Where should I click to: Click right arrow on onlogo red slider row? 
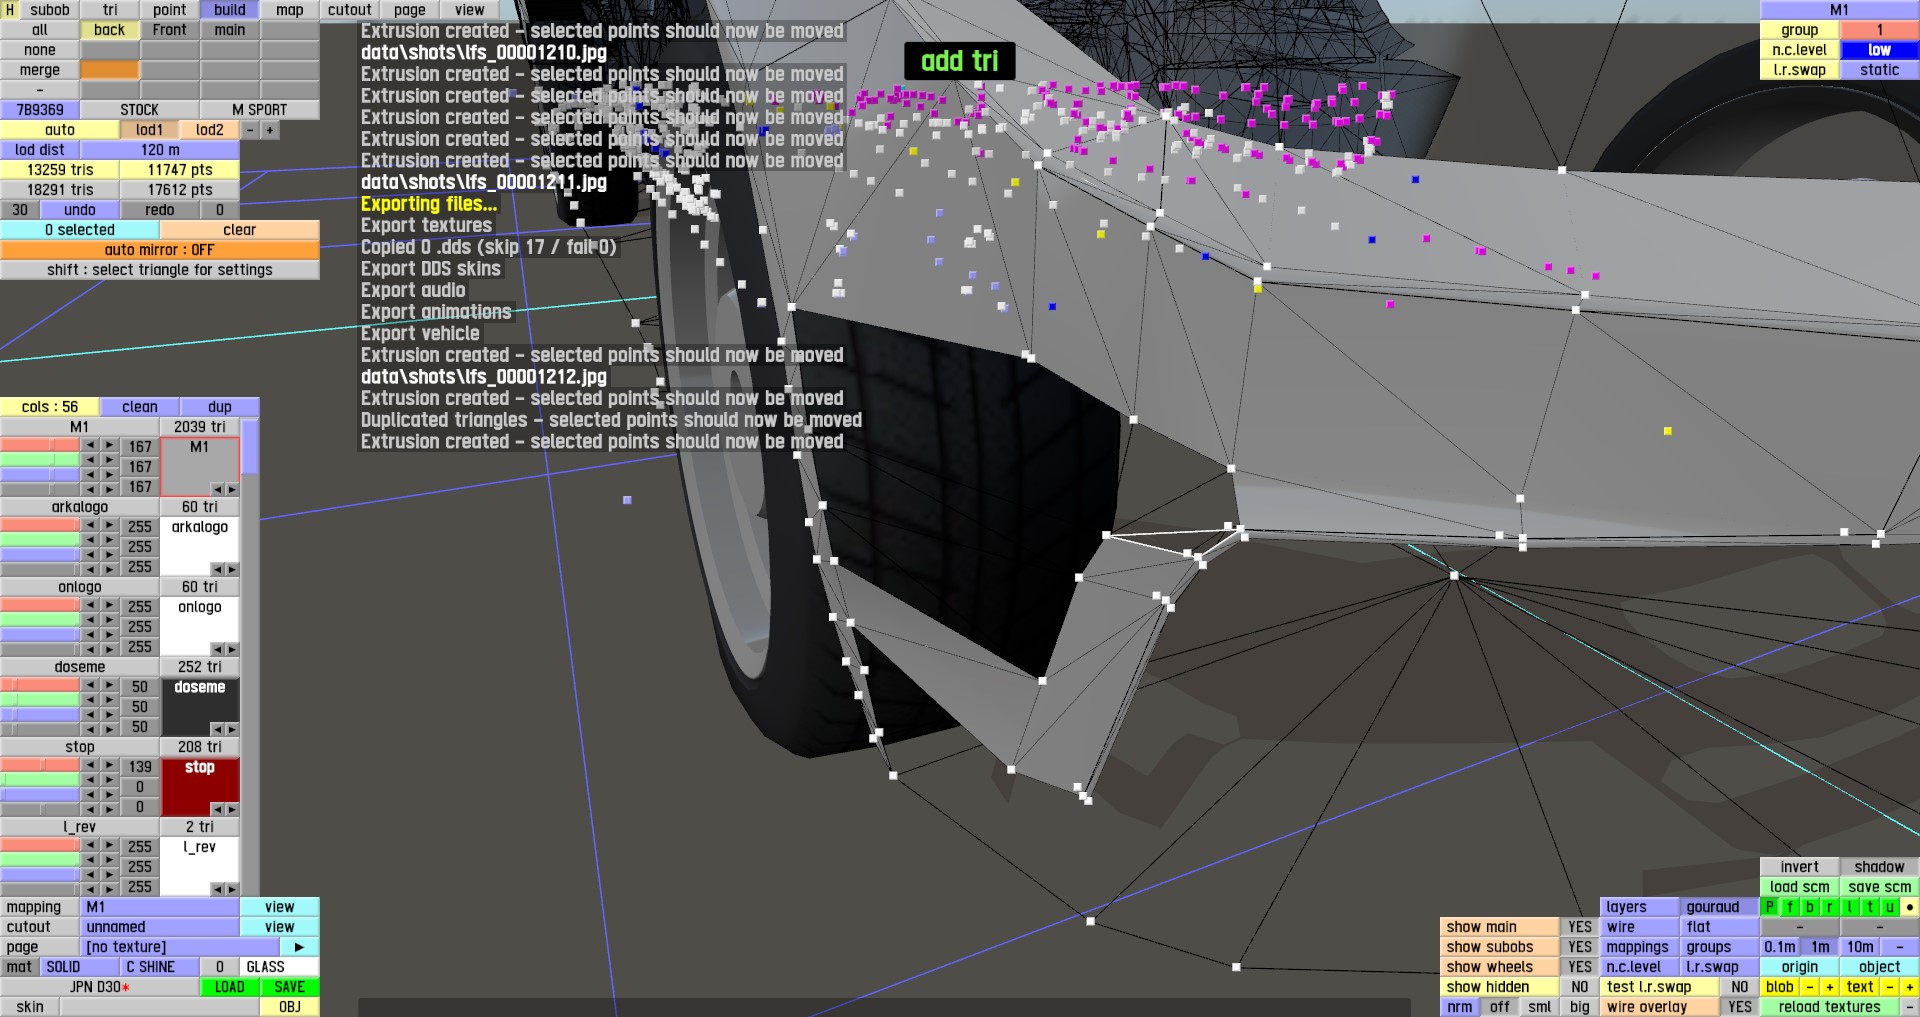point(110,605)
